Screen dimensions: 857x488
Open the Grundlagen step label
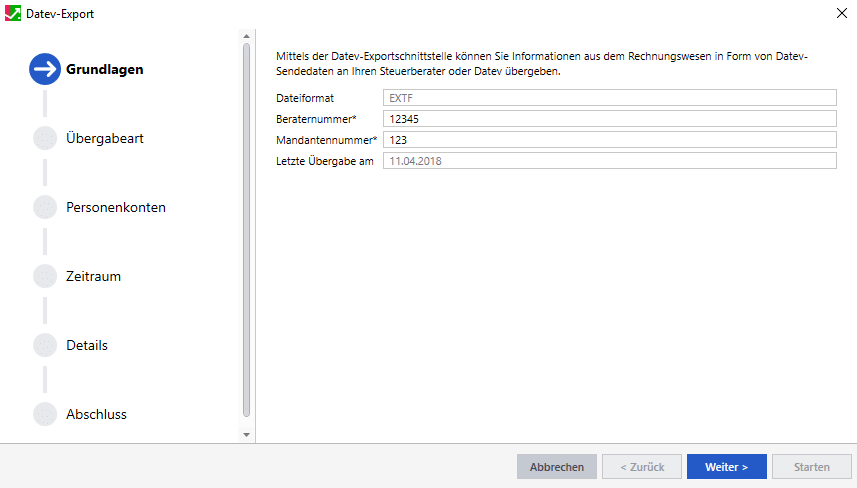(104, 69)
